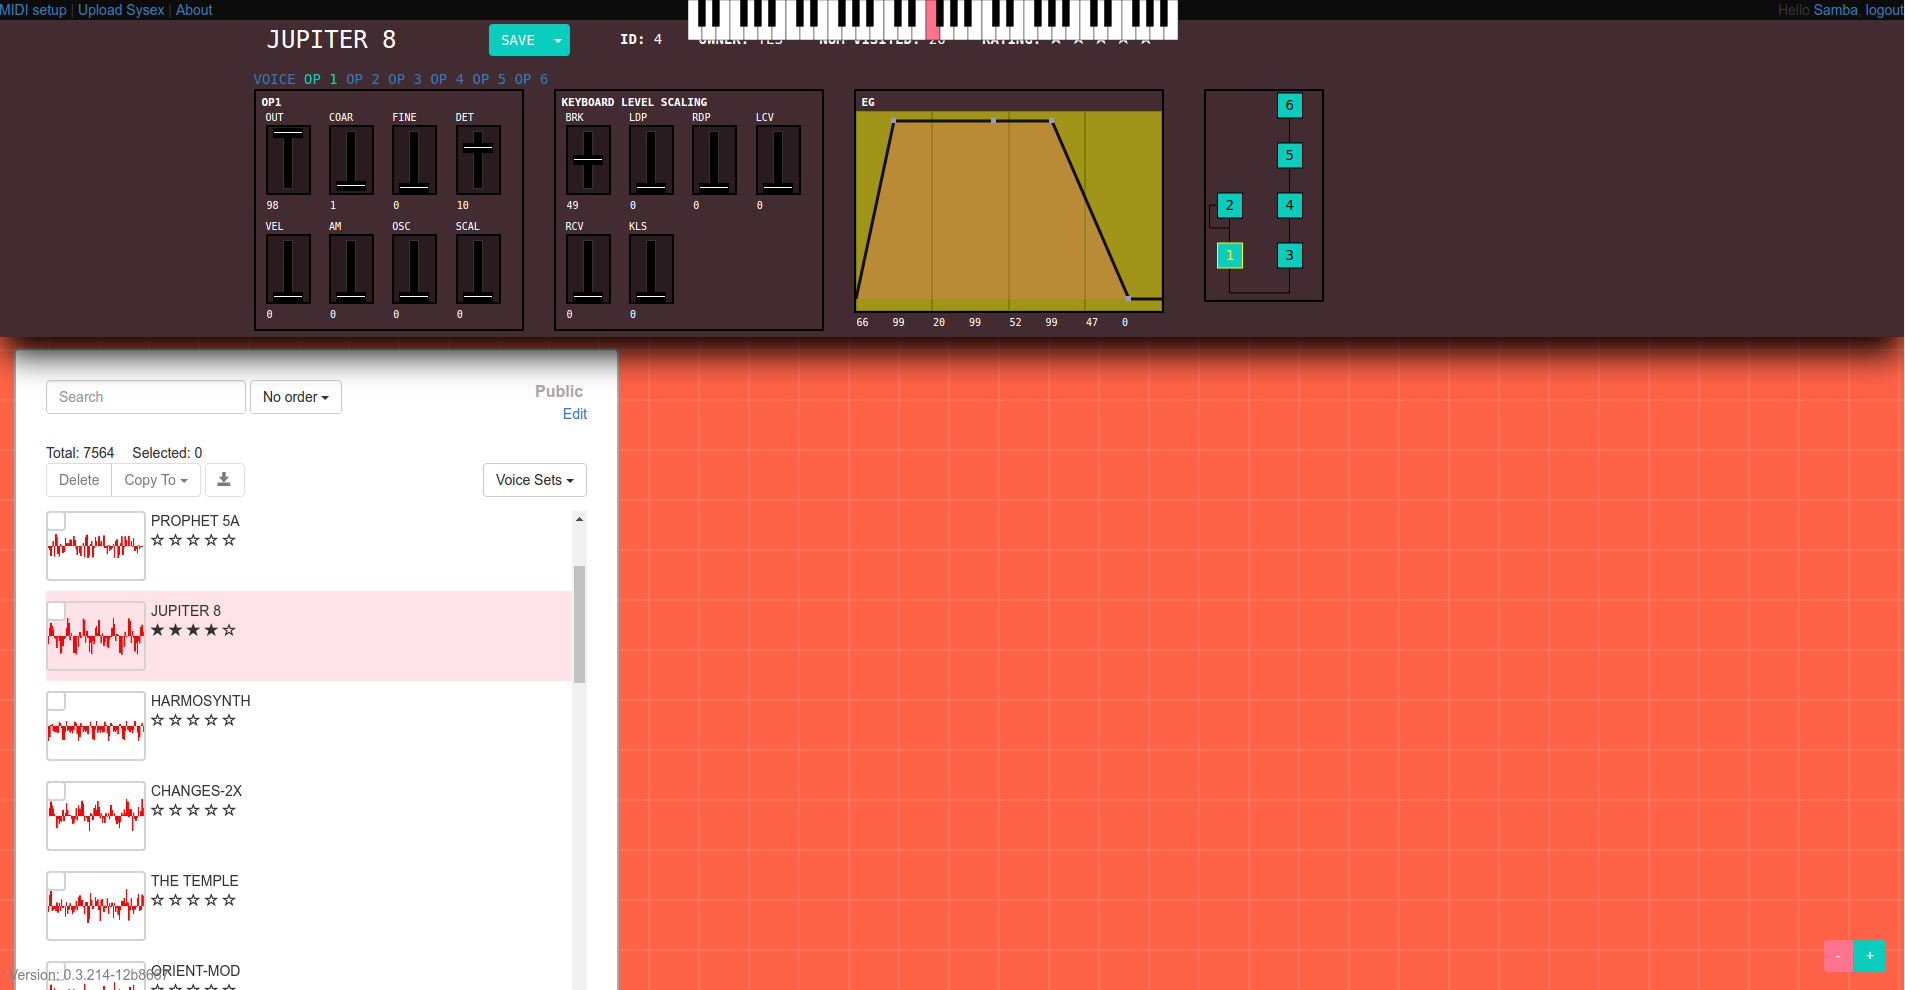1905x990 pixels.
Task: Click the Edit link under Public
Action: click(575, 414)
